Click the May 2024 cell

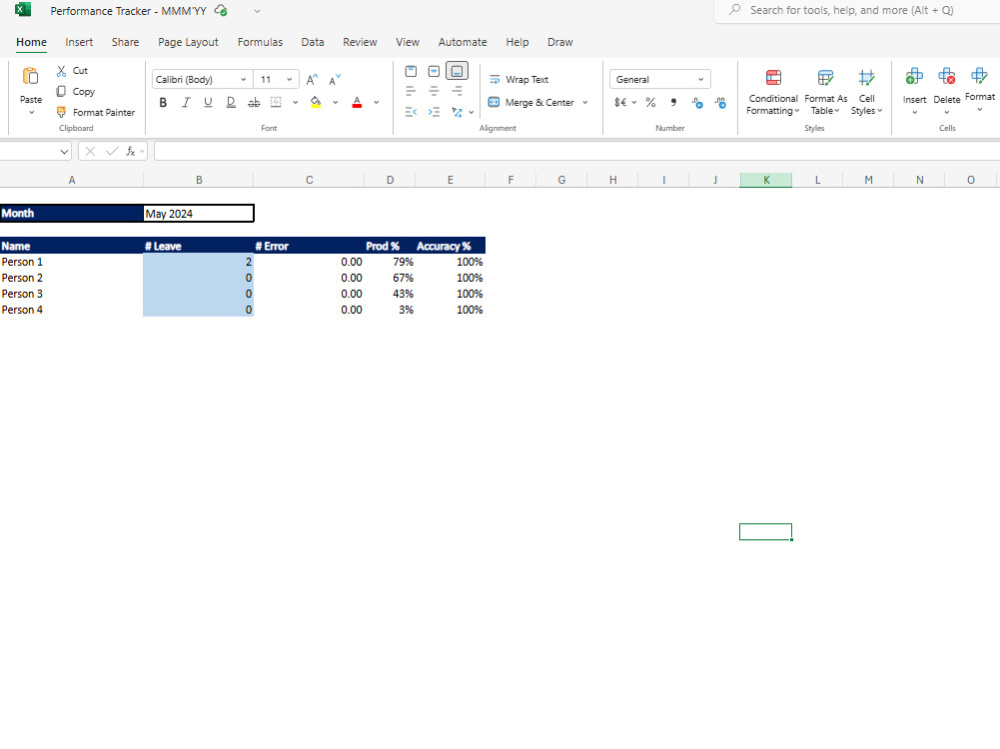tap(199, 214)
